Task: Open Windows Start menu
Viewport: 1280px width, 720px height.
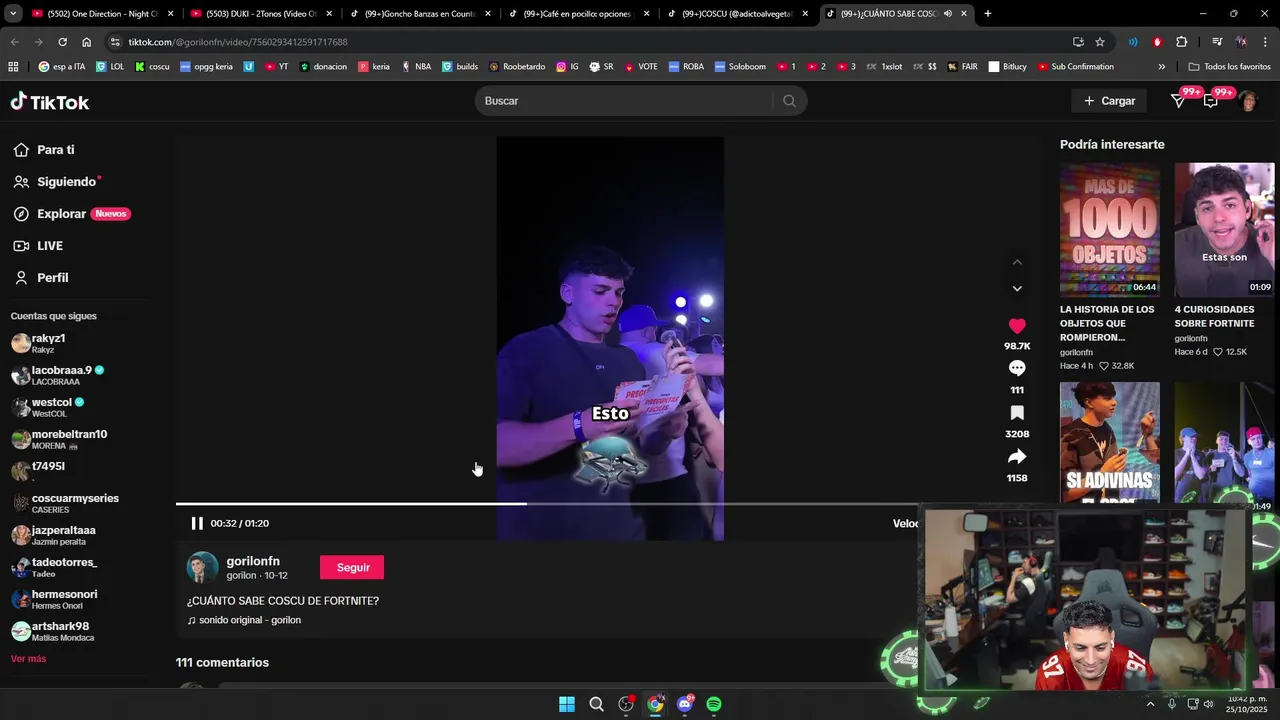Action: (566, 704)
